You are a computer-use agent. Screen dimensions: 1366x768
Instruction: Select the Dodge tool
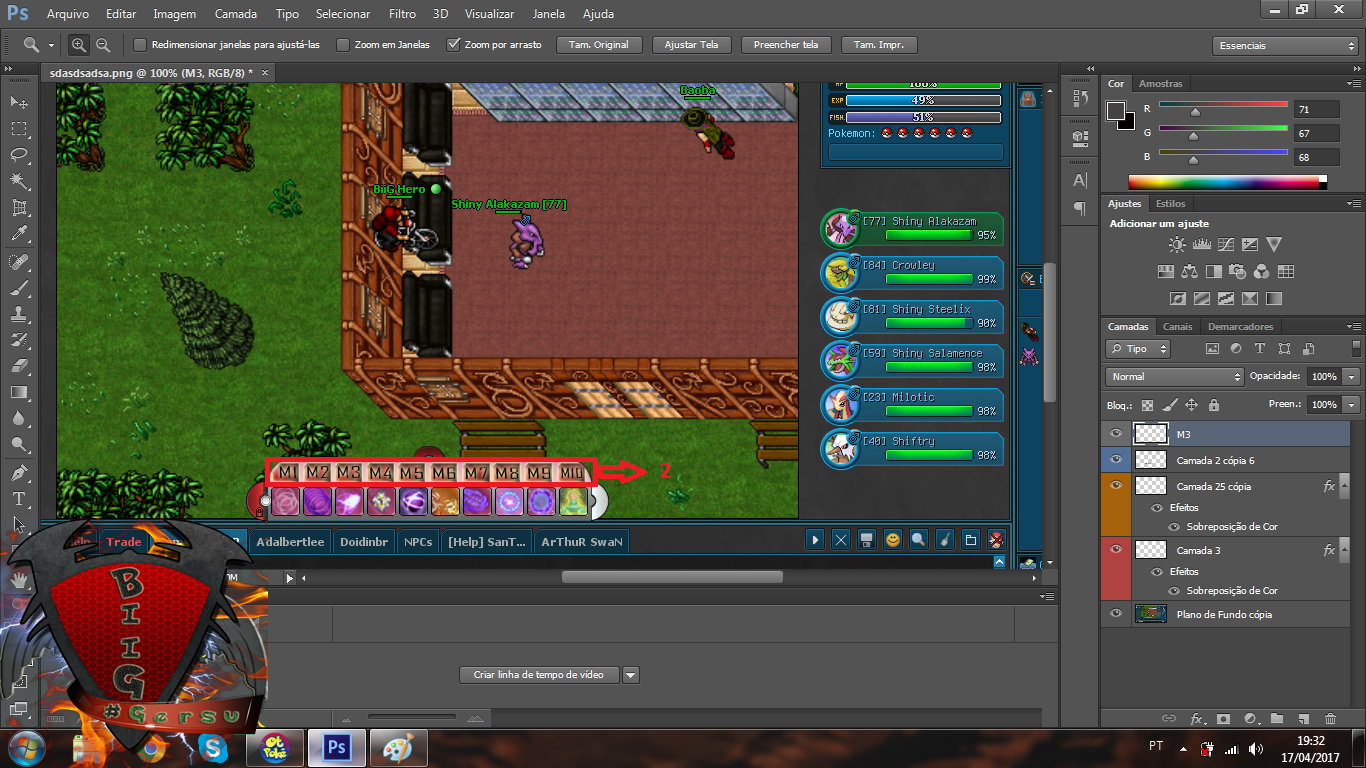[19, 444]
